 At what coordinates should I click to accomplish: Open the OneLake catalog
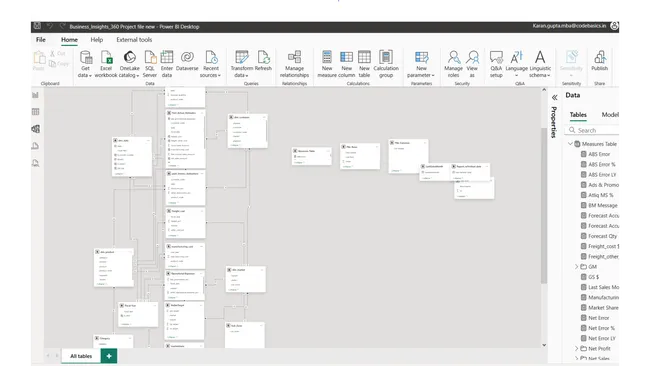129,64
